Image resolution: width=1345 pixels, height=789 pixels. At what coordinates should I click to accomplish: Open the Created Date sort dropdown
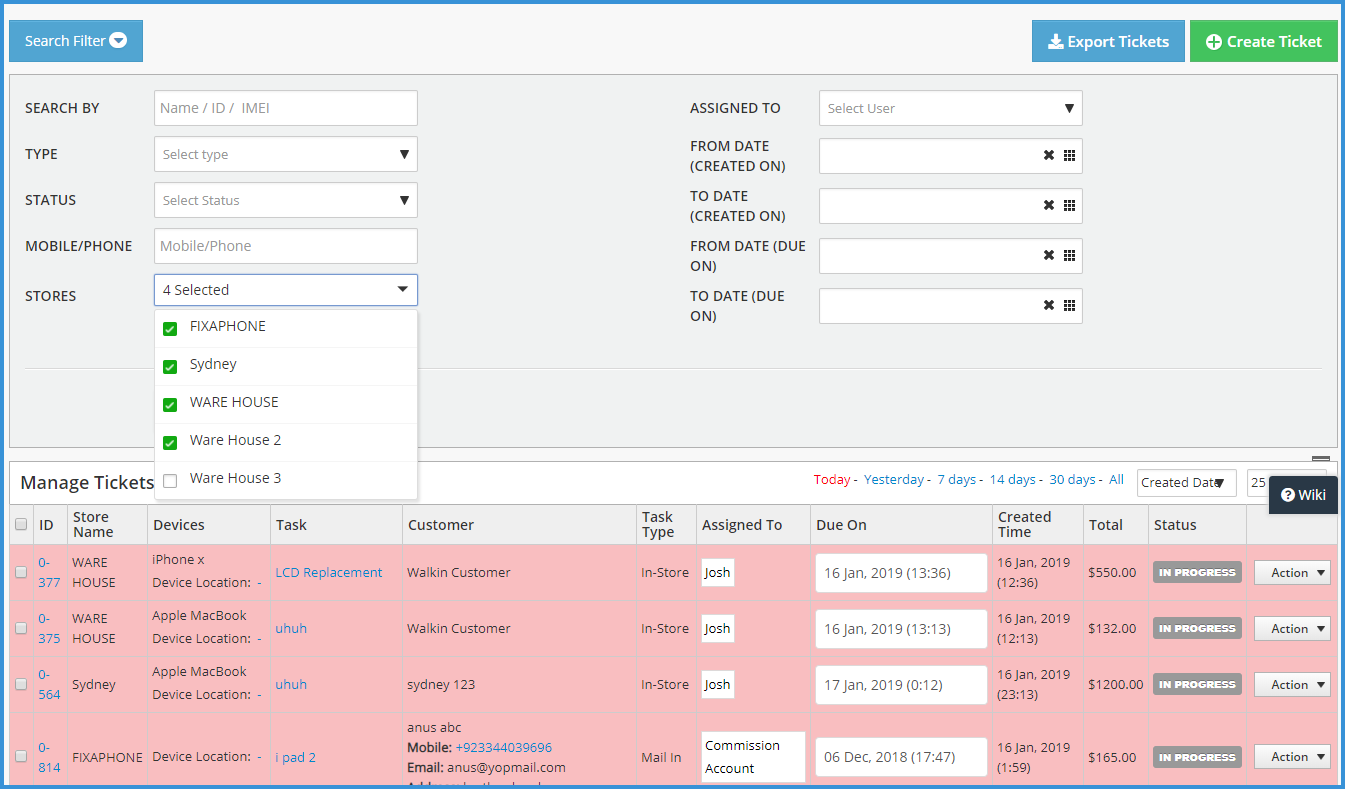point(1186,482)
